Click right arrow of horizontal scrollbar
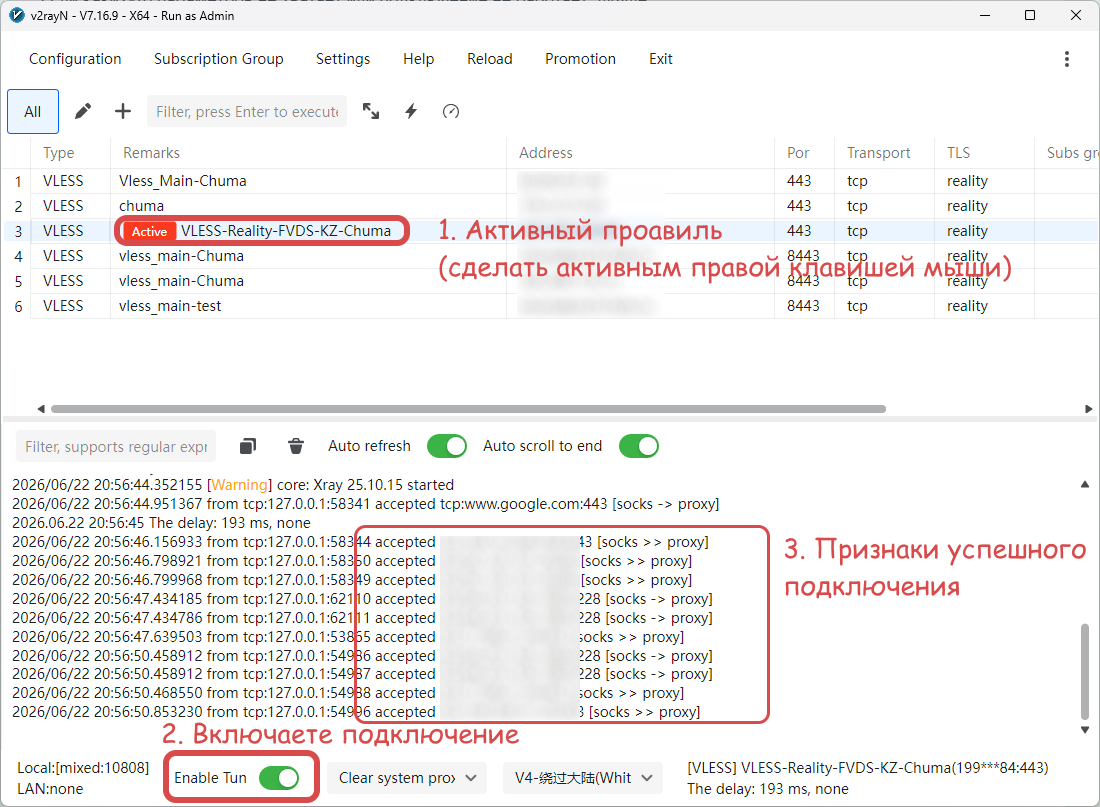 click(x=1088, y=408)
